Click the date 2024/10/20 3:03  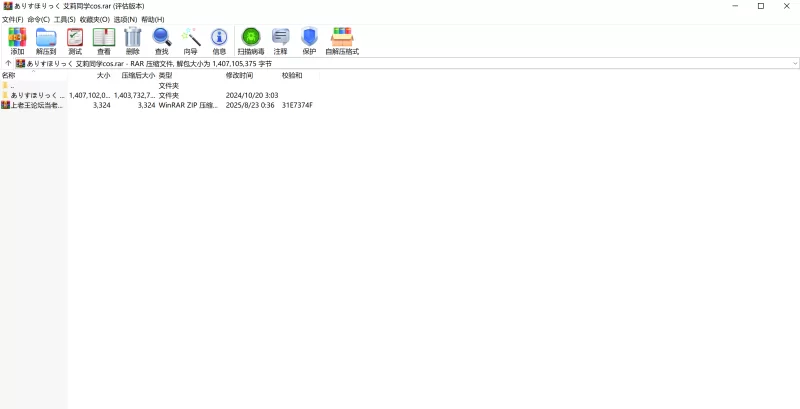point(252,95)
